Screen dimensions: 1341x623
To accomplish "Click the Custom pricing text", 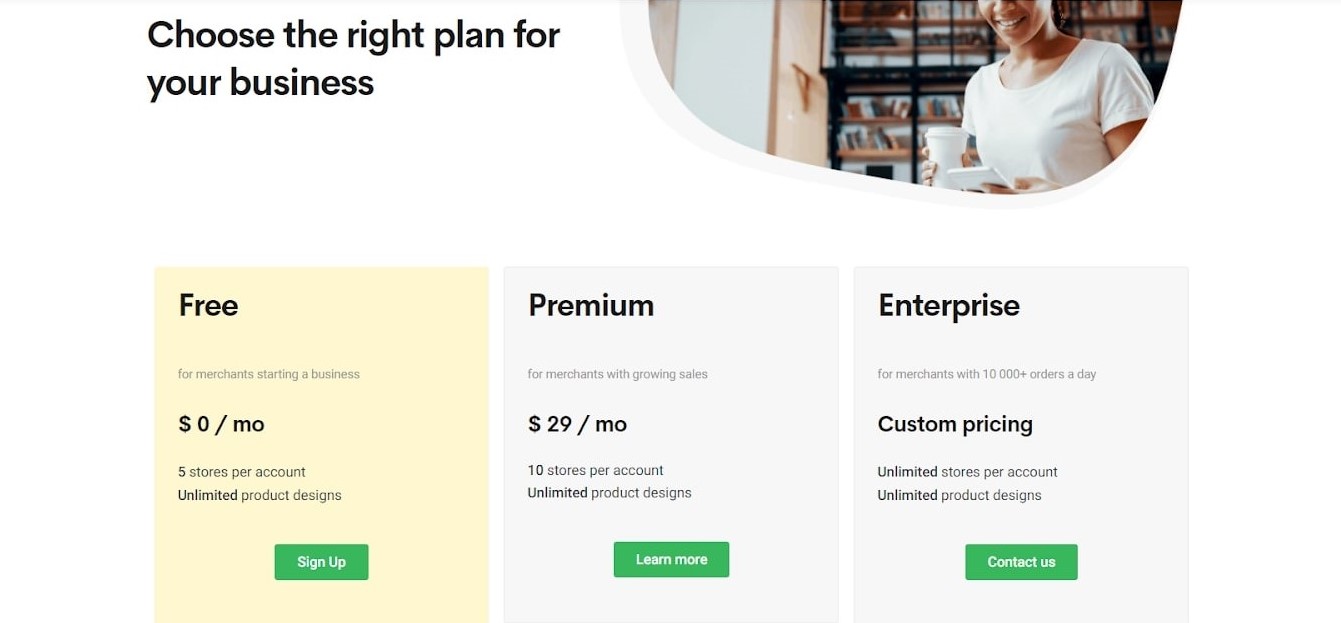I will [x=954, y=424].
